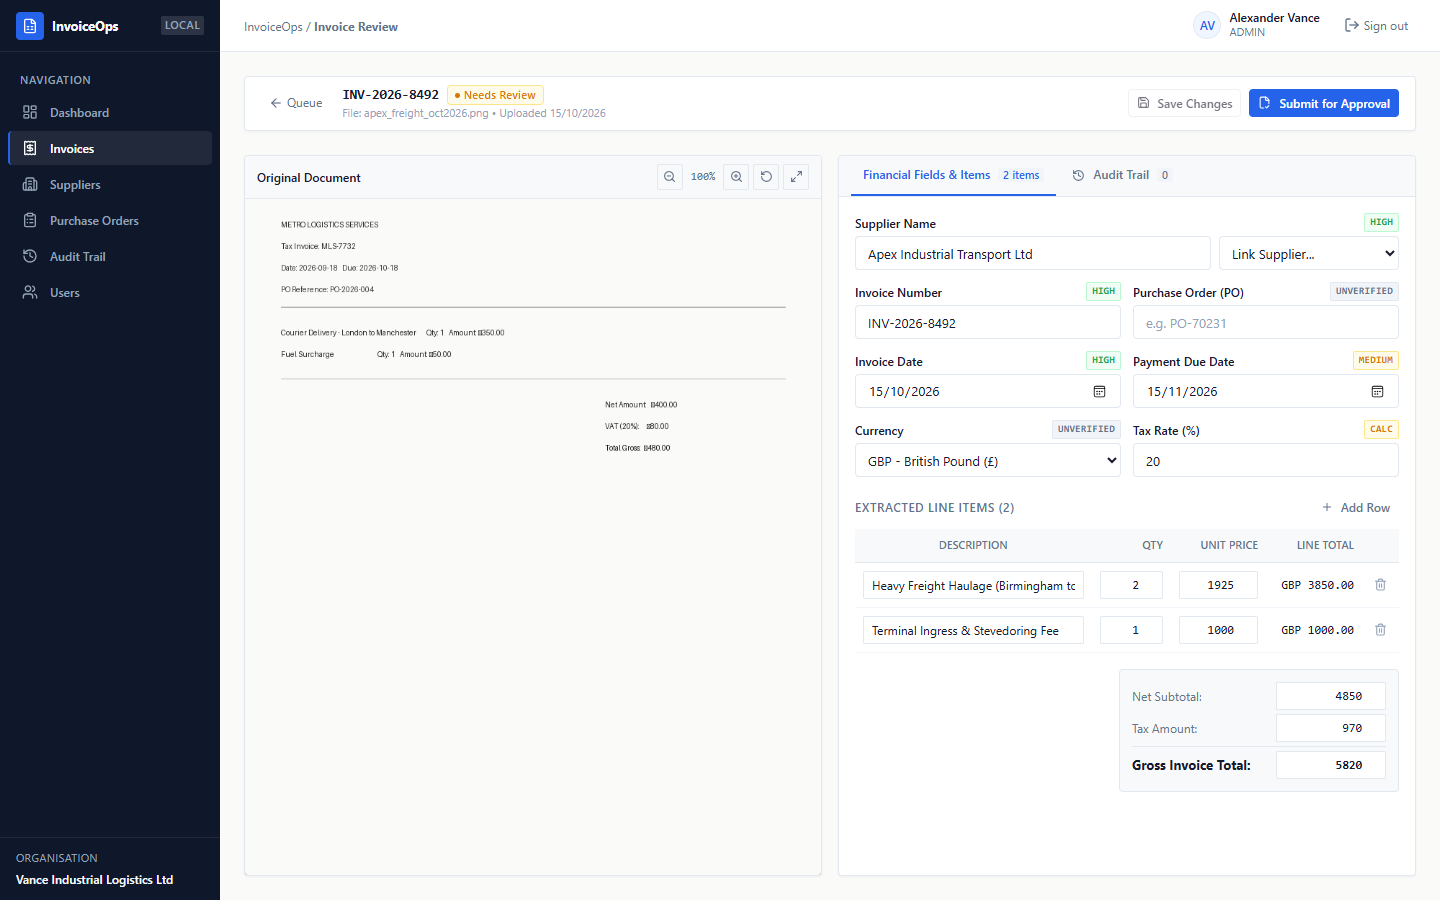
Task: Click the Sign out arrow icon
Action: (x=1352, y=26)
